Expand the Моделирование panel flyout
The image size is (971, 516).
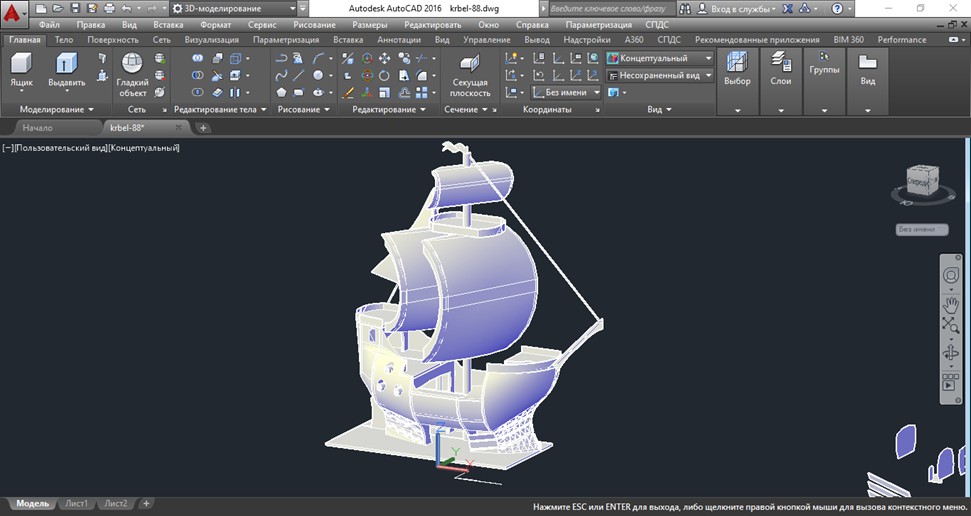click(x=56, y=110)
